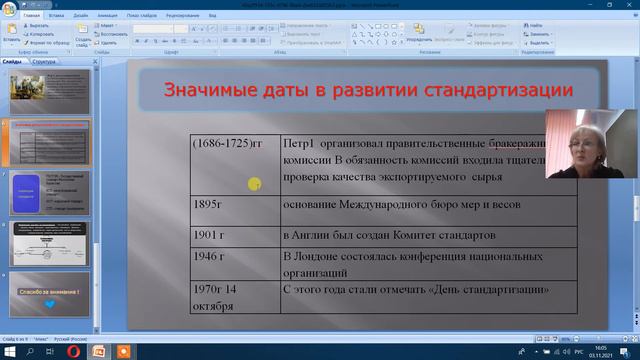Screen dimensions: 640x360
Task: Close the slides pane with X
Action: click(95, 62)
